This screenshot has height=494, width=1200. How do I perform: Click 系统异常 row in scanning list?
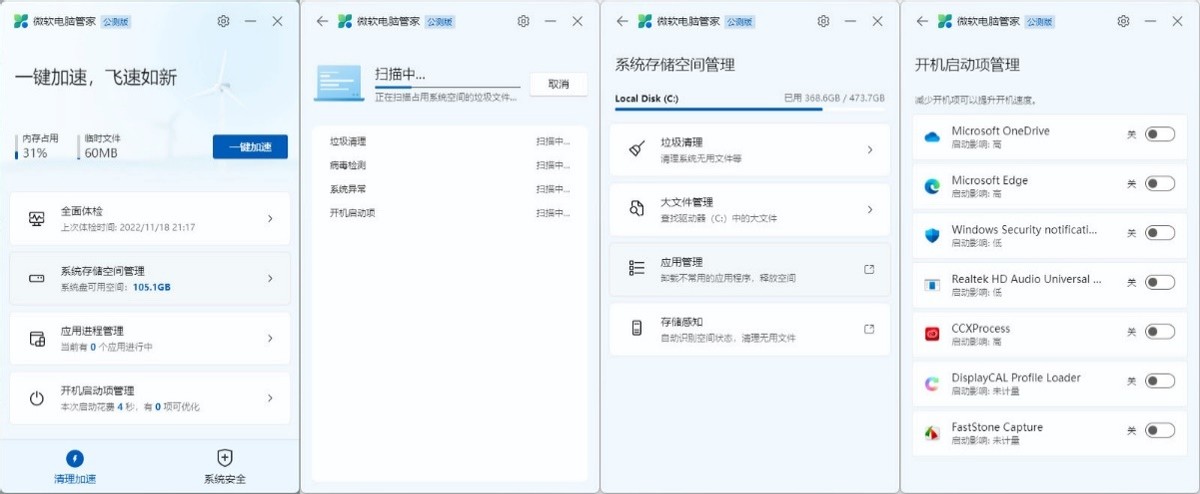[450, 189]
